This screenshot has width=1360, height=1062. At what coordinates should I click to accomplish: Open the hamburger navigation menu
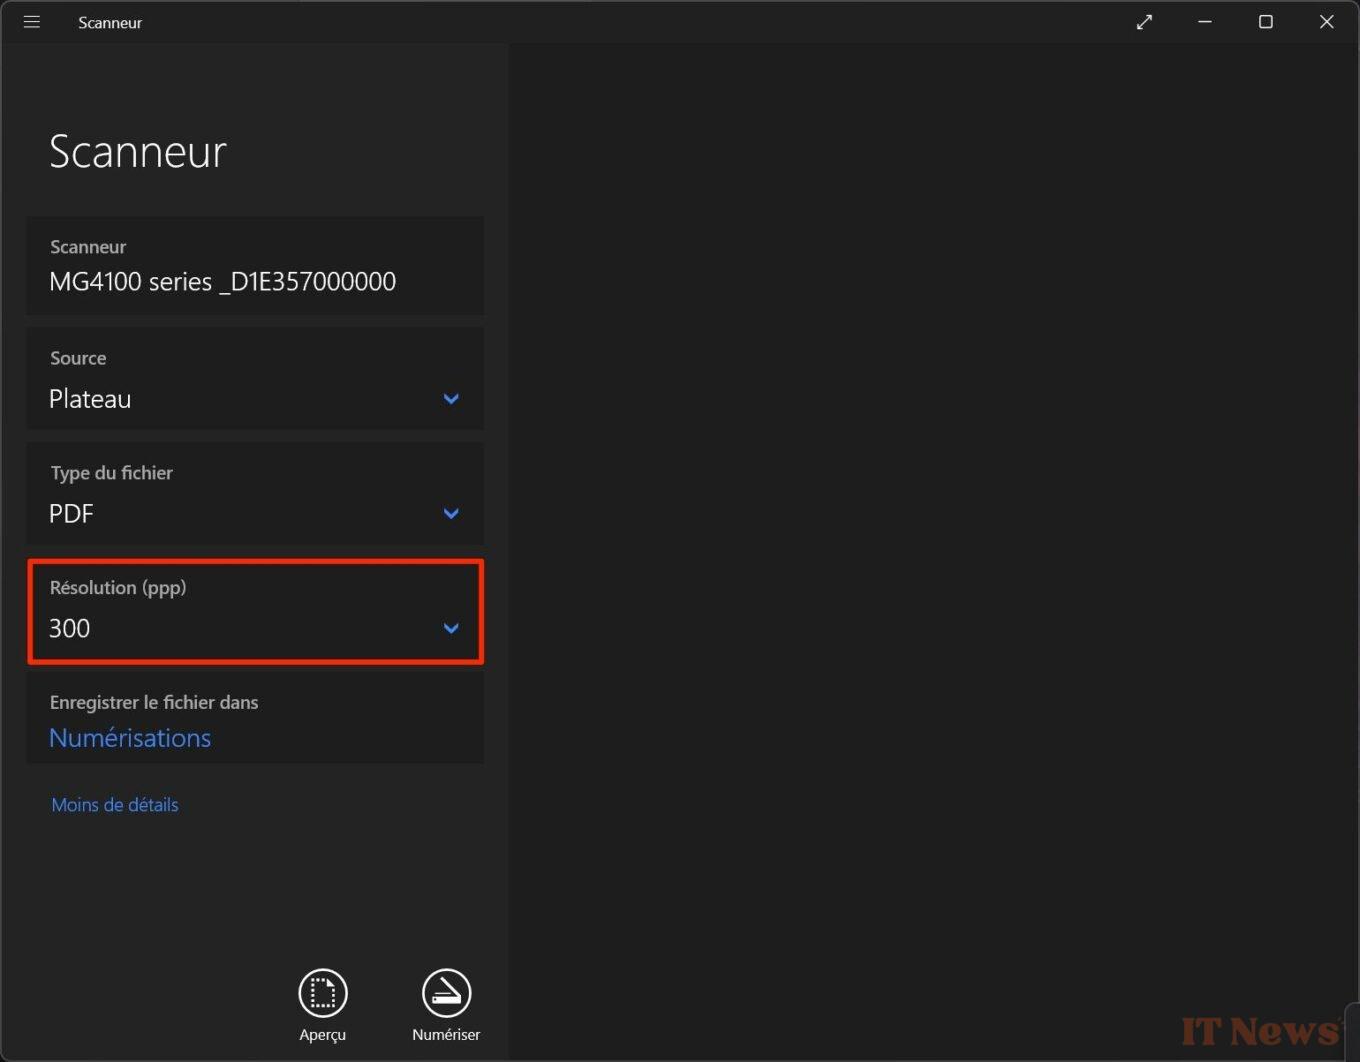tap(32, 22)
